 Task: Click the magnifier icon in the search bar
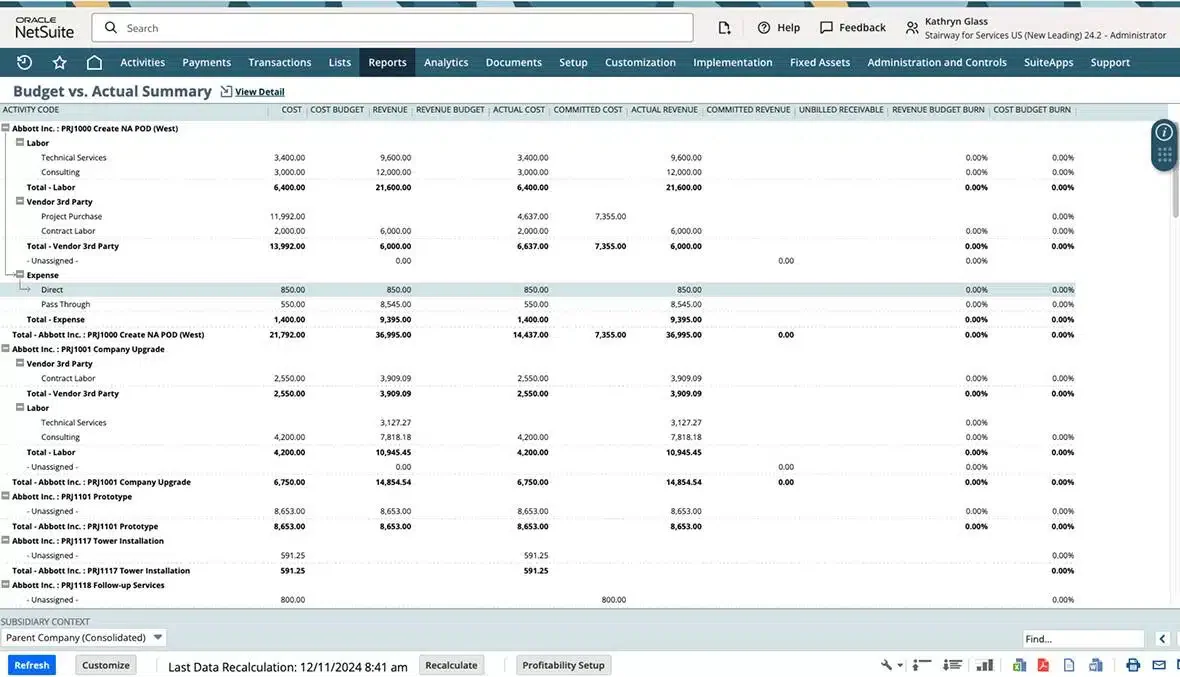111,28
